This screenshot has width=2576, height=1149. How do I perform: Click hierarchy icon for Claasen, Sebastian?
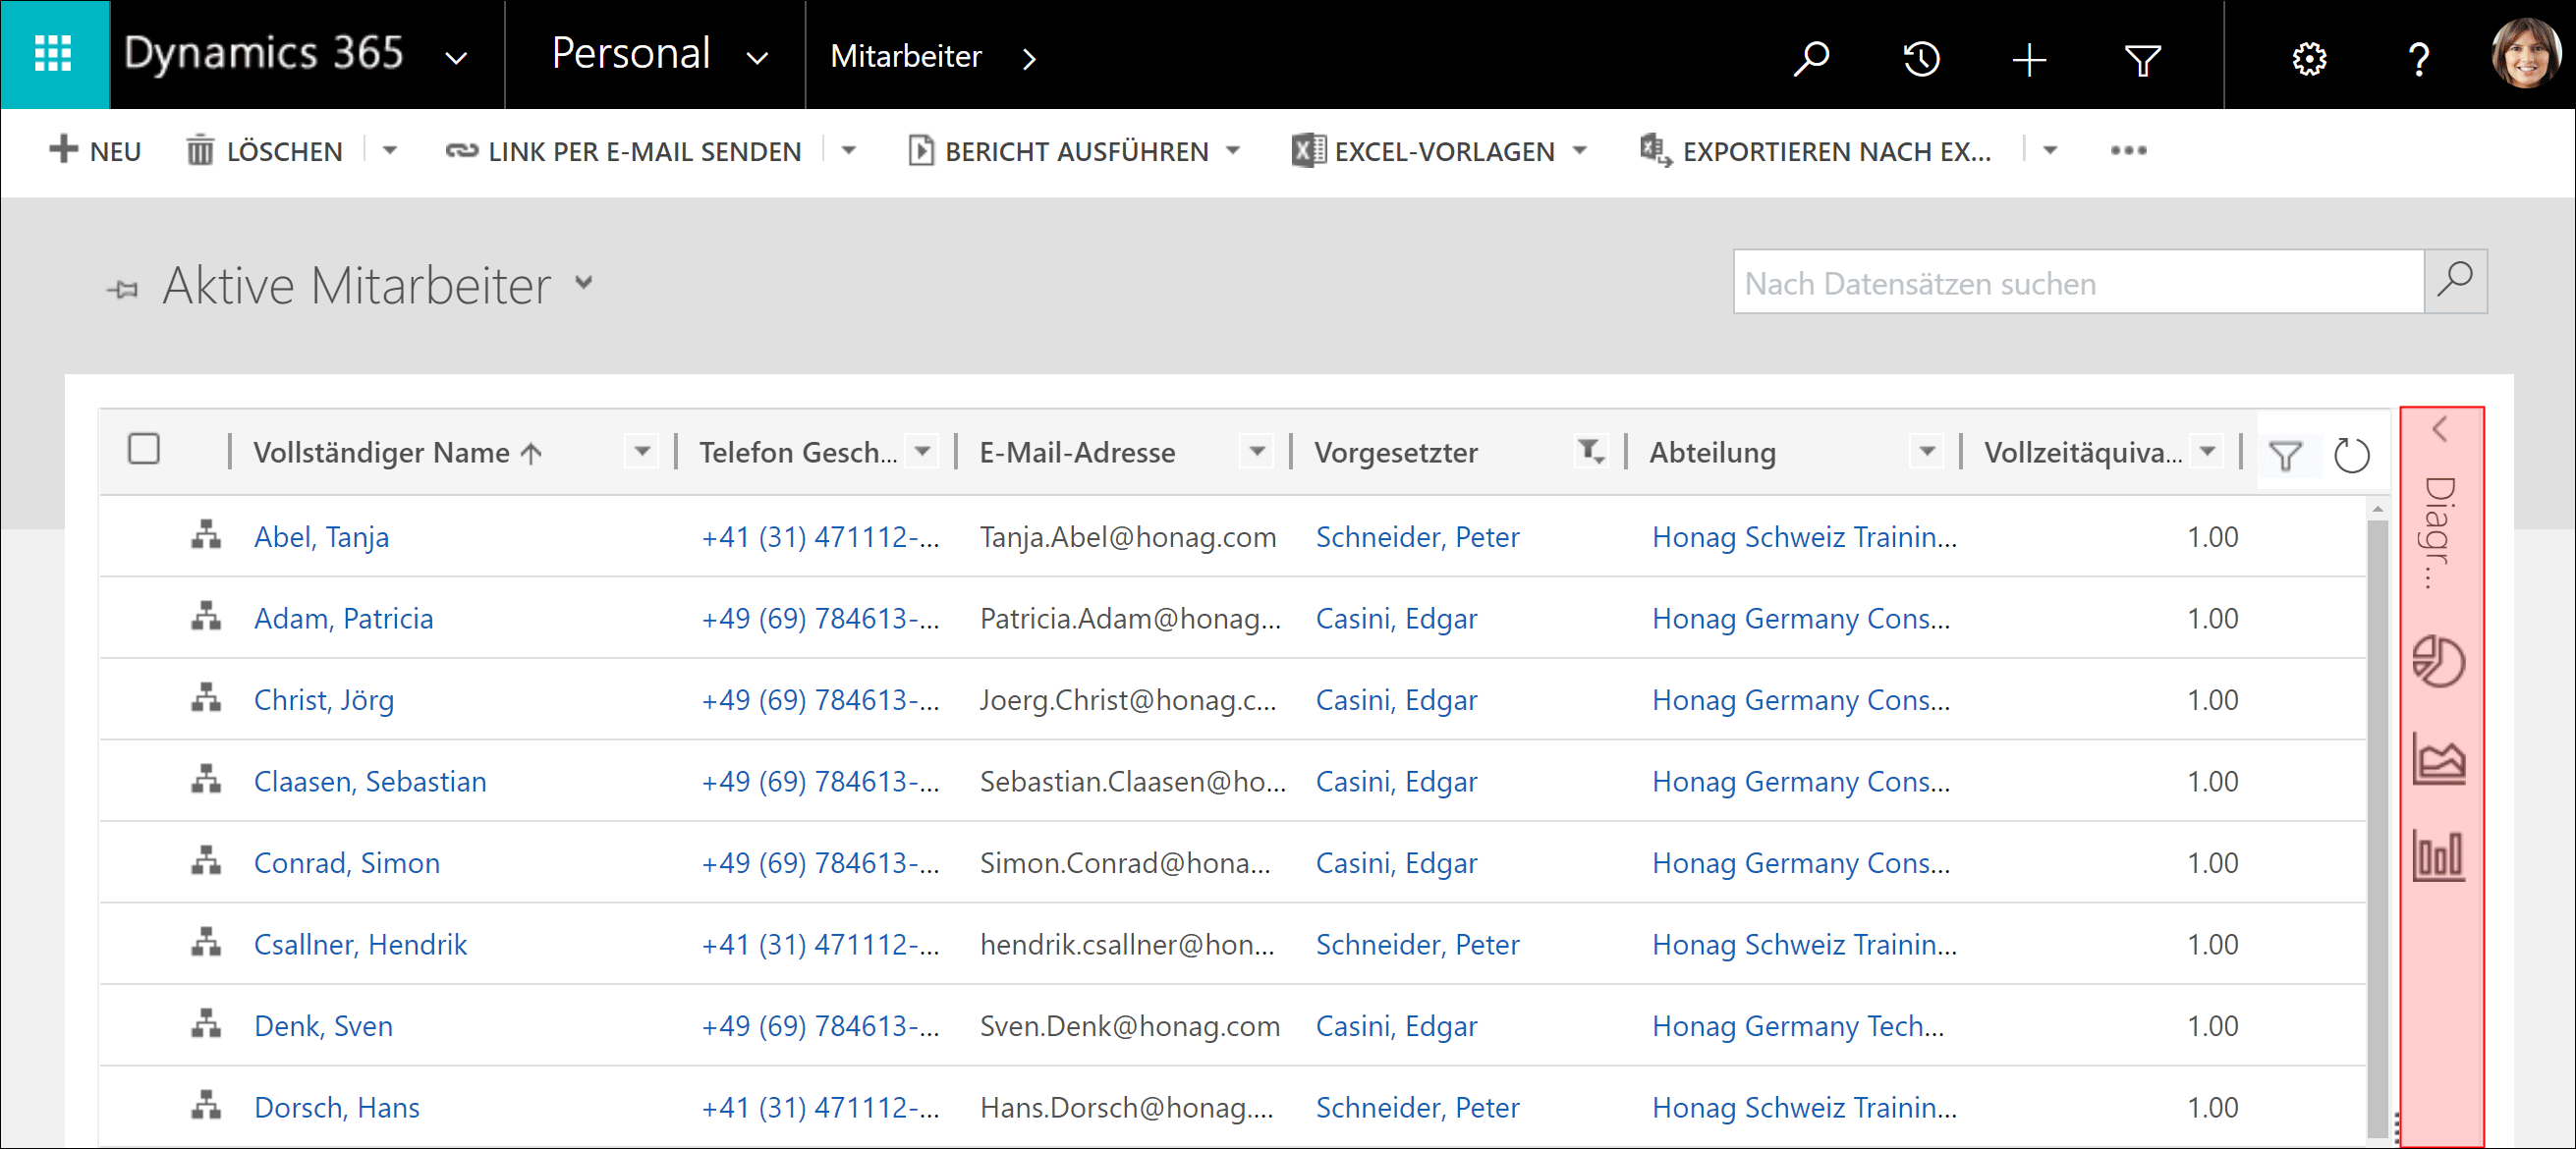[206, 779]
